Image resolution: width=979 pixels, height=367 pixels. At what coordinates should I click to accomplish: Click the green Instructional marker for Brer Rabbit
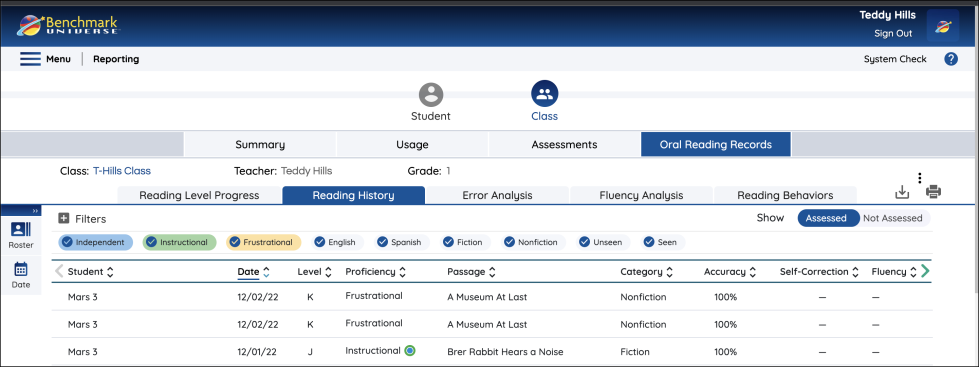coord(410,351)
